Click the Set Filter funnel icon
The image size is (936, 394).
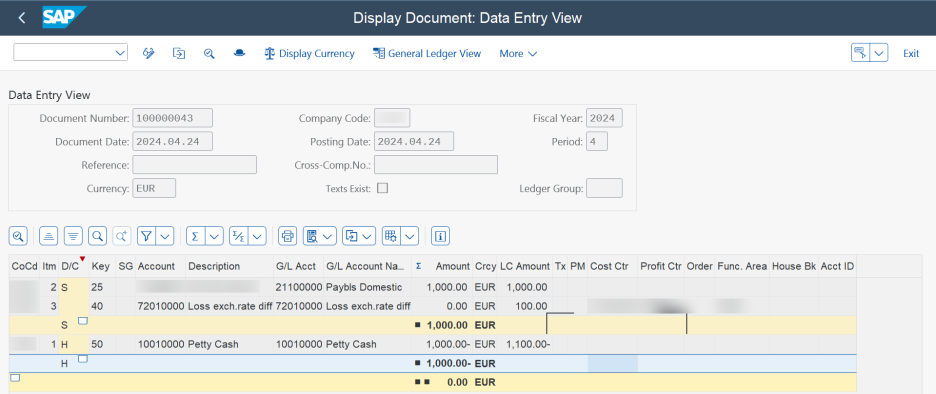click(x=147, y=236)
